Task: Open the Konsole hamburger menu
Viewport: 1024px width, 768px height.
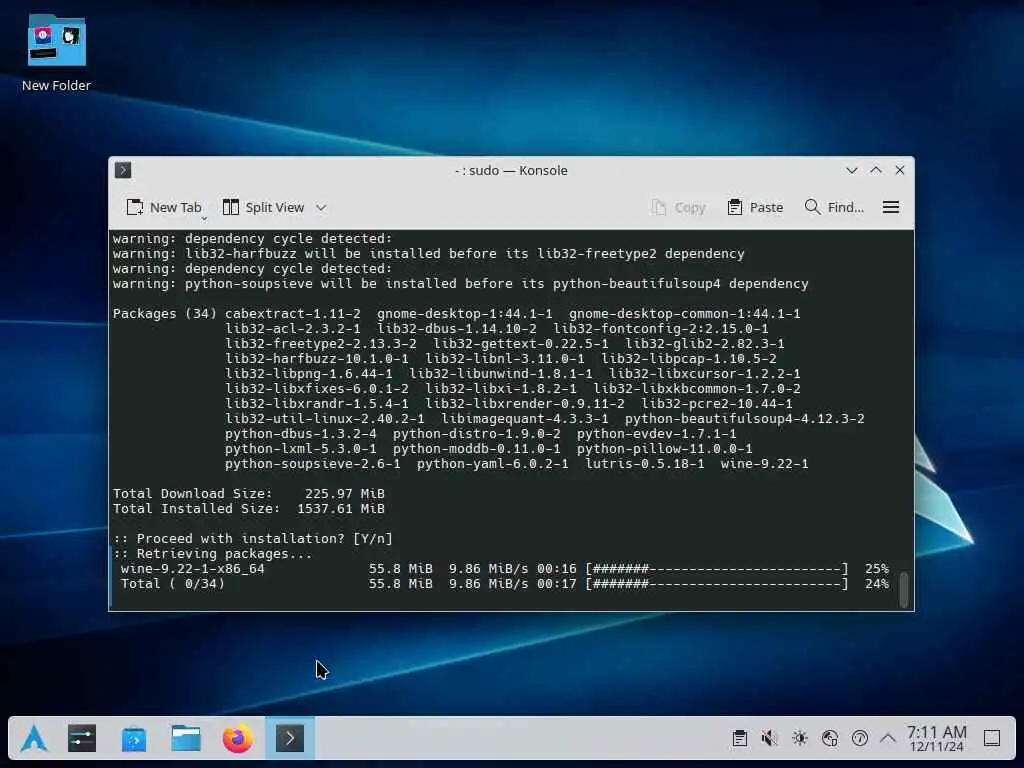Action: [891, 207]
